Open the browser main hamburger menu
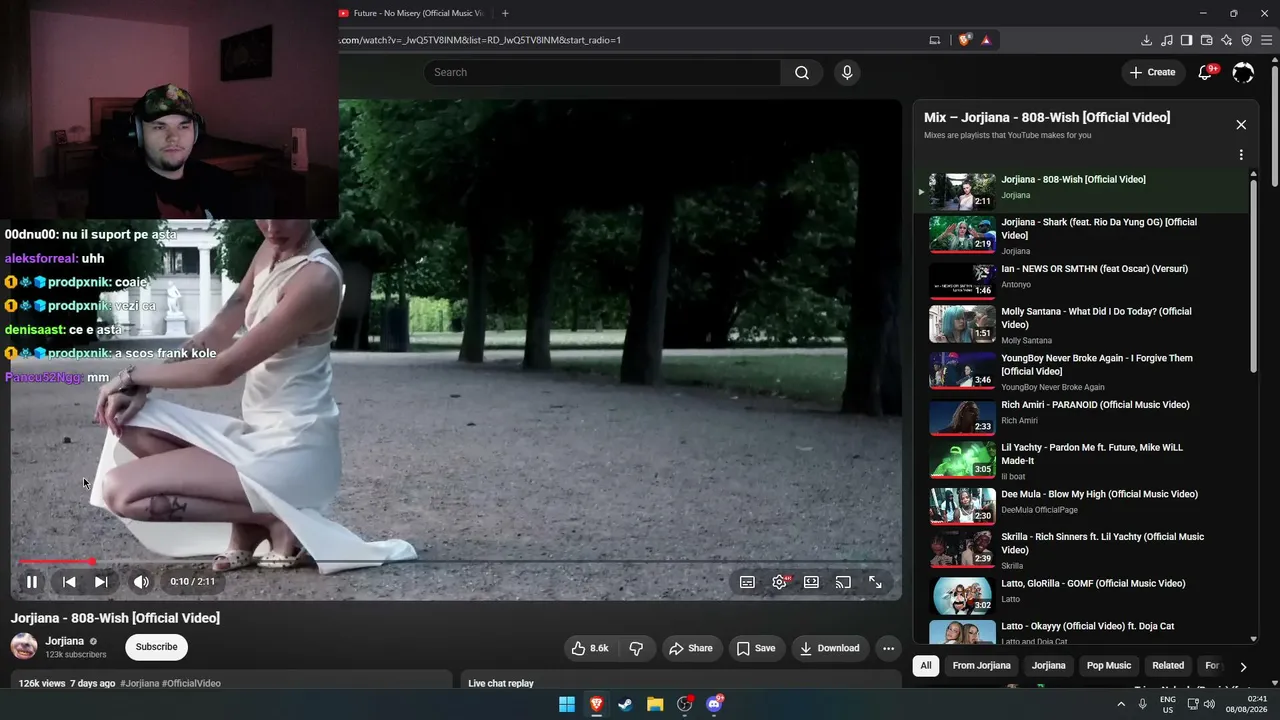Screen dimensions: 1280x720 pyautogui.click(x=1266, y=40)
